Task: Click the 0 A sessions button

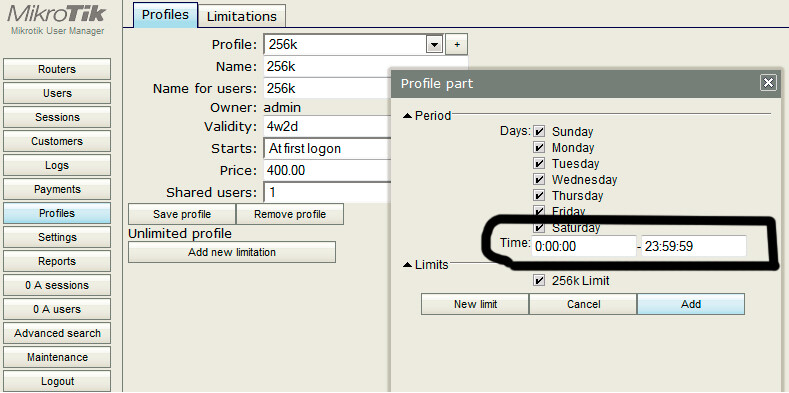Action: [x=57, y=285]
